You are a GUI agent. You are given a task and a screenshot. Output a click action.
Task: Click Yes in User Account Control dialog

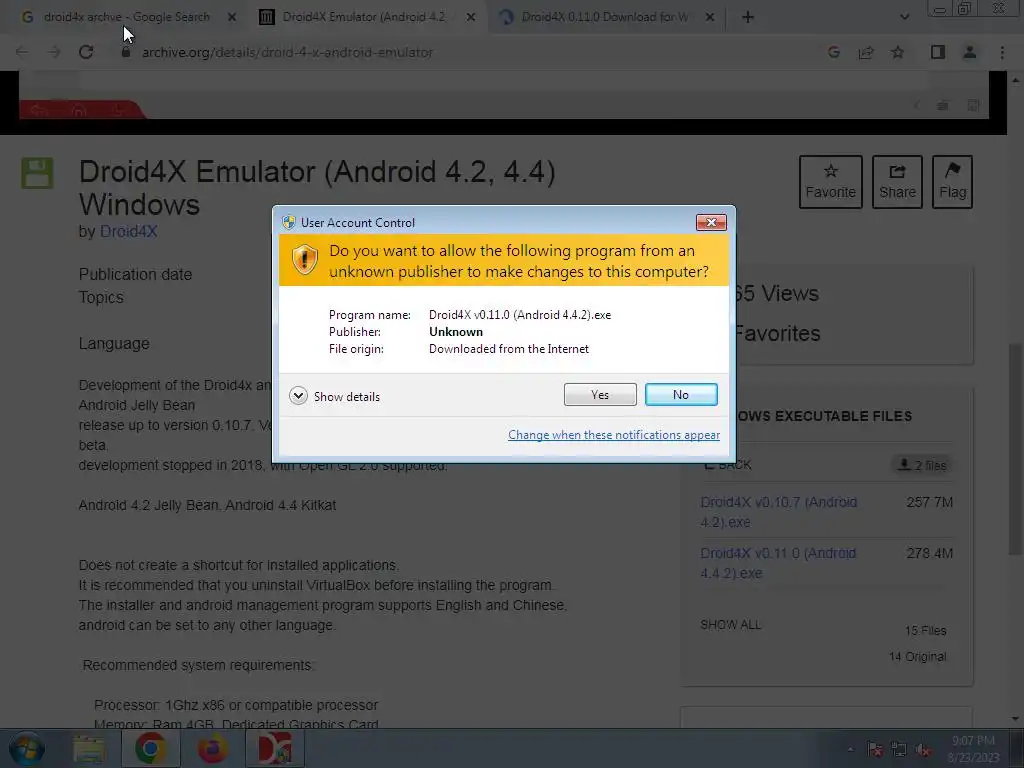click(600, 394)
